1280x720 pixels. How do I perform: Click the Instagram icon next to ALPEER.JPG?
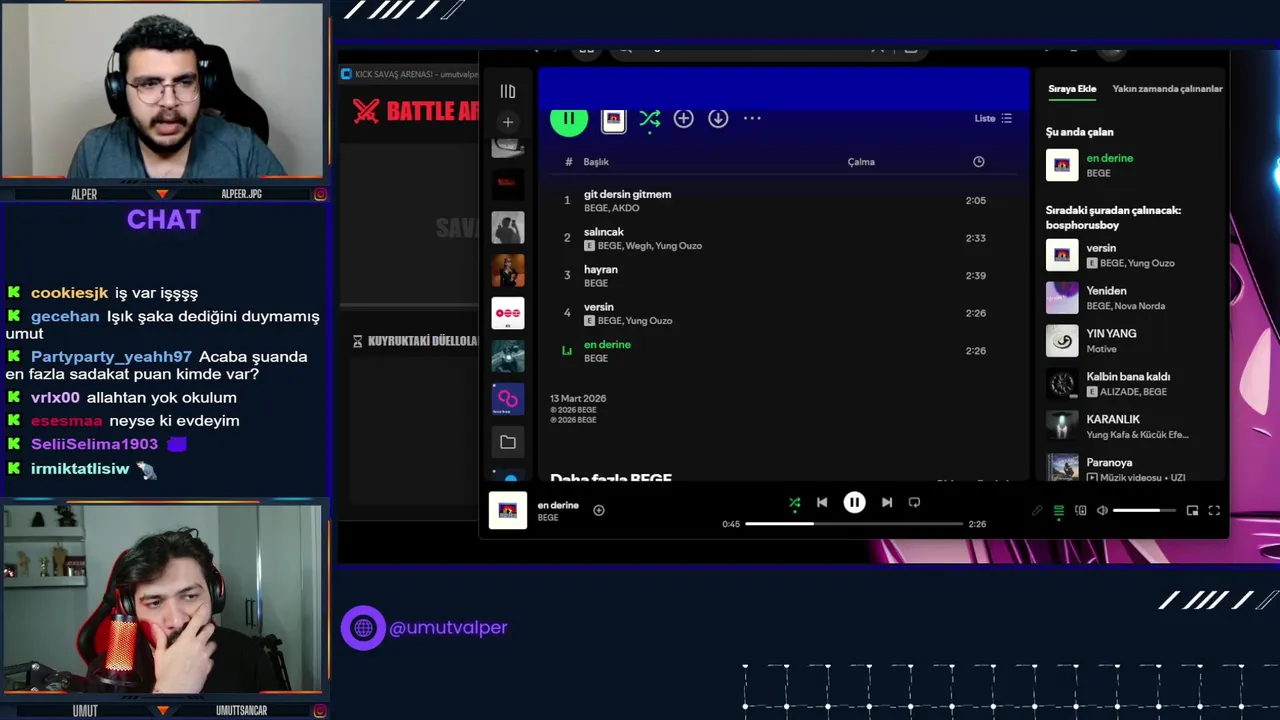[x=320, y=194]
